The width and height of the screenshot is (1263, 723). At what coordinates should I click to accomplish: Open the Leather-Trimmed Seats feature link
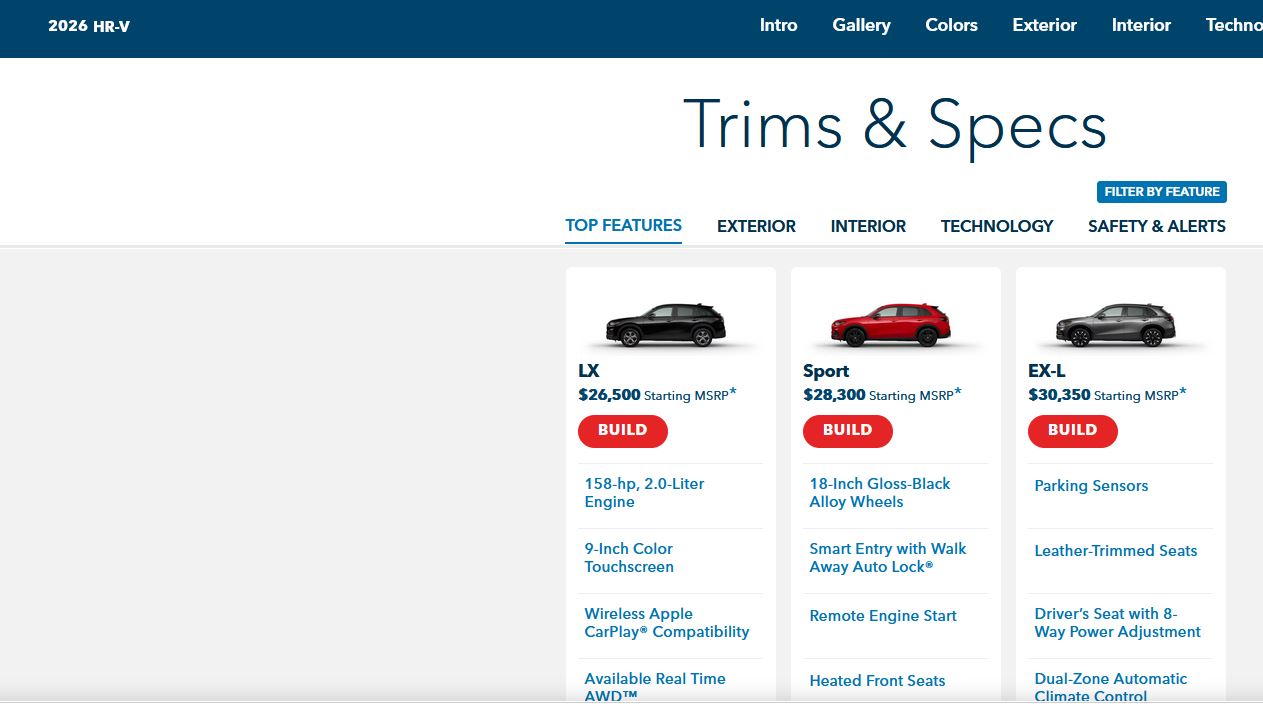(x=1115, y=551)
